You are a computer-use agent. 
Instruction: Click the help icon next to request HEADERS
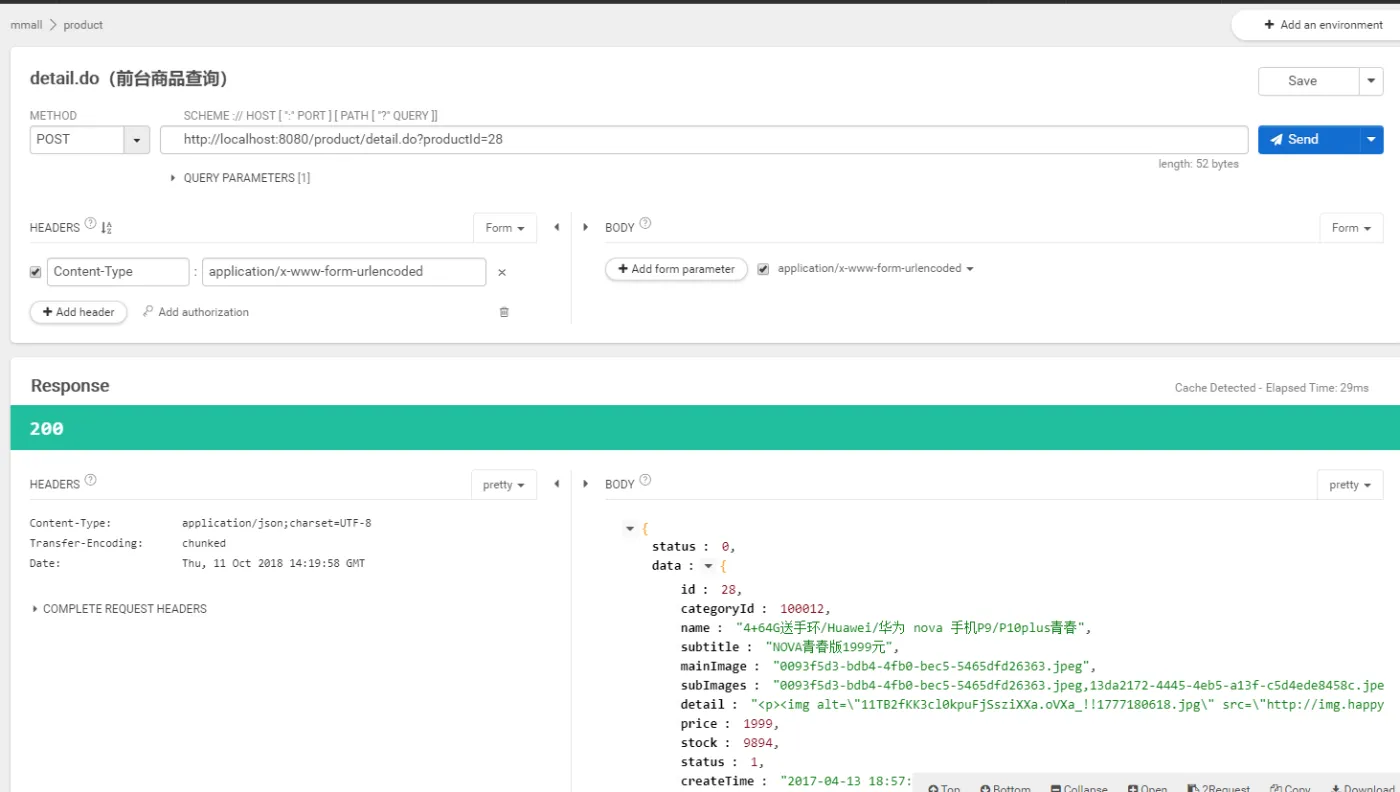[91, 224]
